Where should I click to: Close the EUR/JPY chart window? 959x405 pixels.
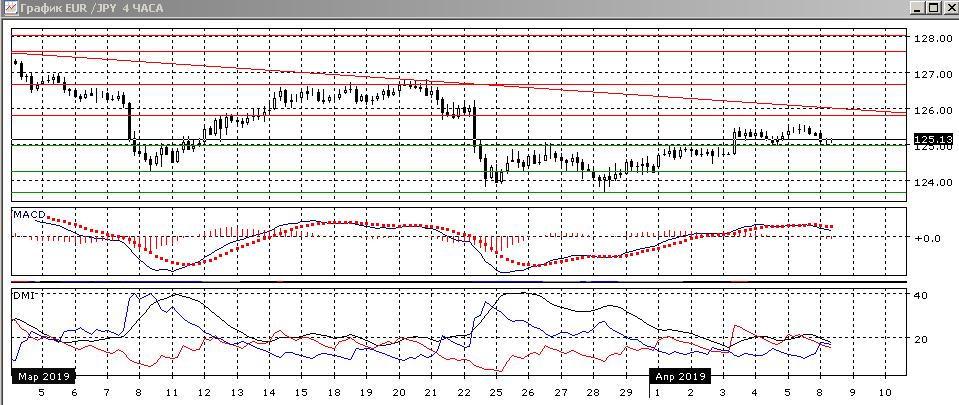click(949, 8)
